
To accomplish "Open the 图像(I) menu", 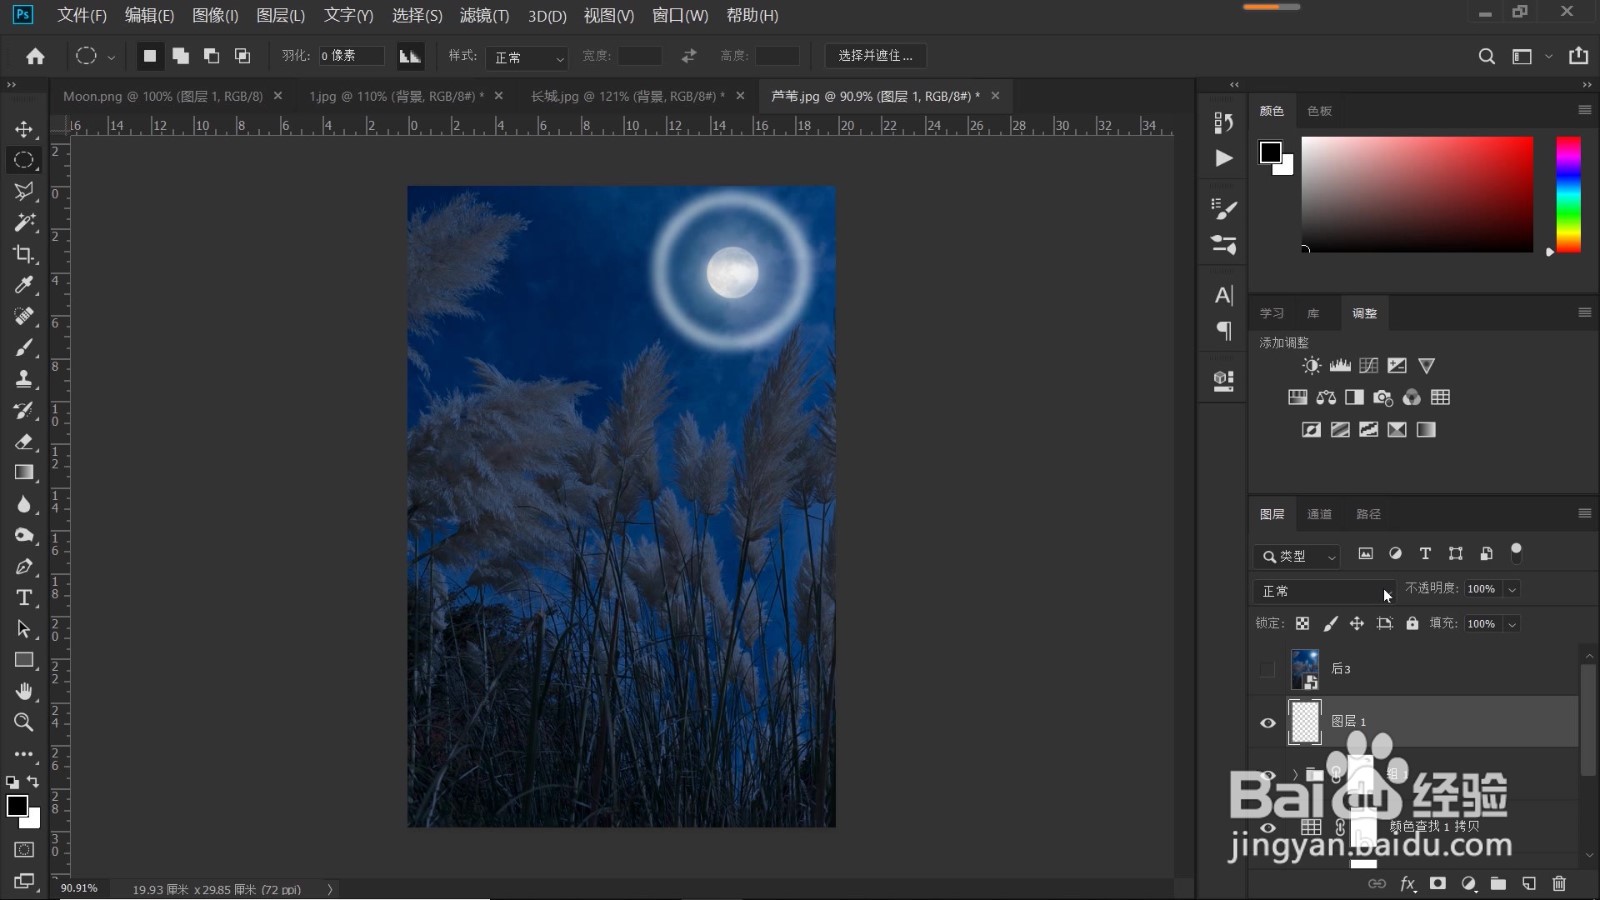I will (x=215, y=15).
